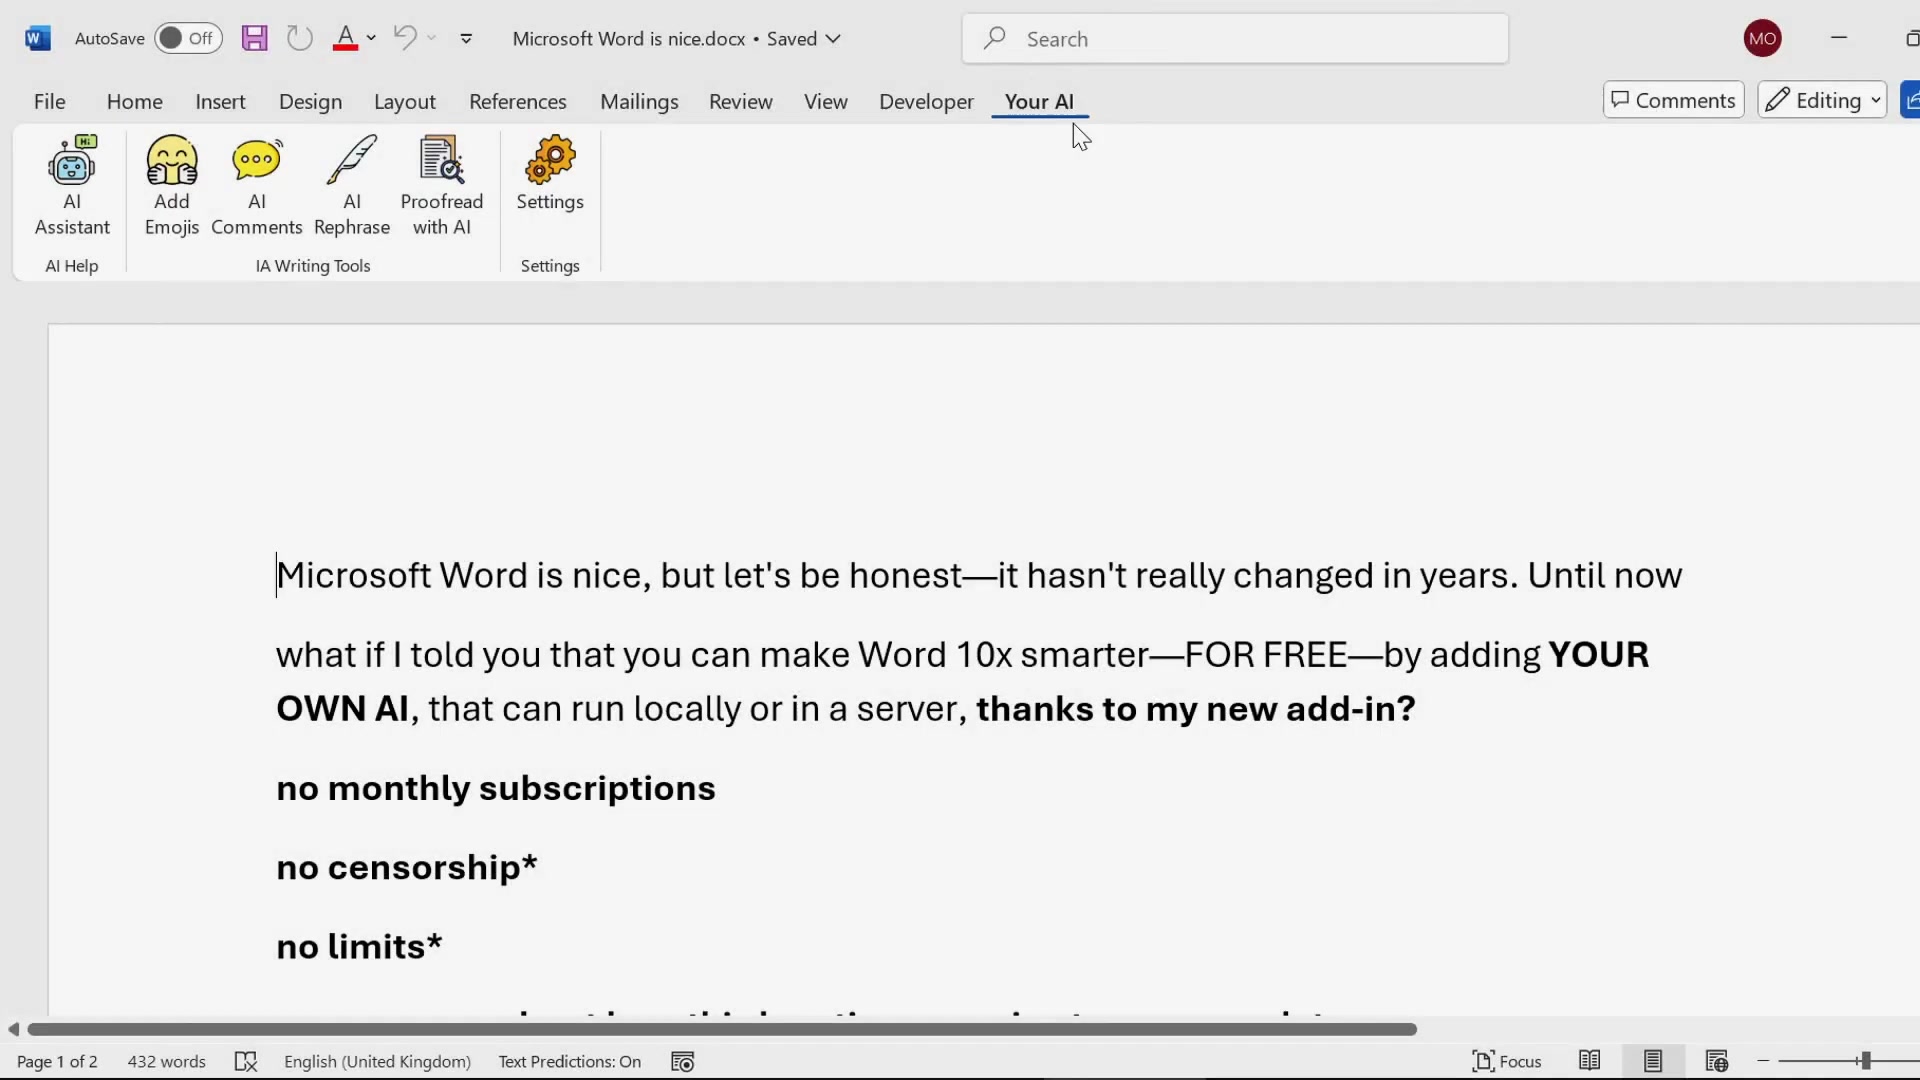
Task: Click the Redo arrow in the title bar
Action: 300,38
